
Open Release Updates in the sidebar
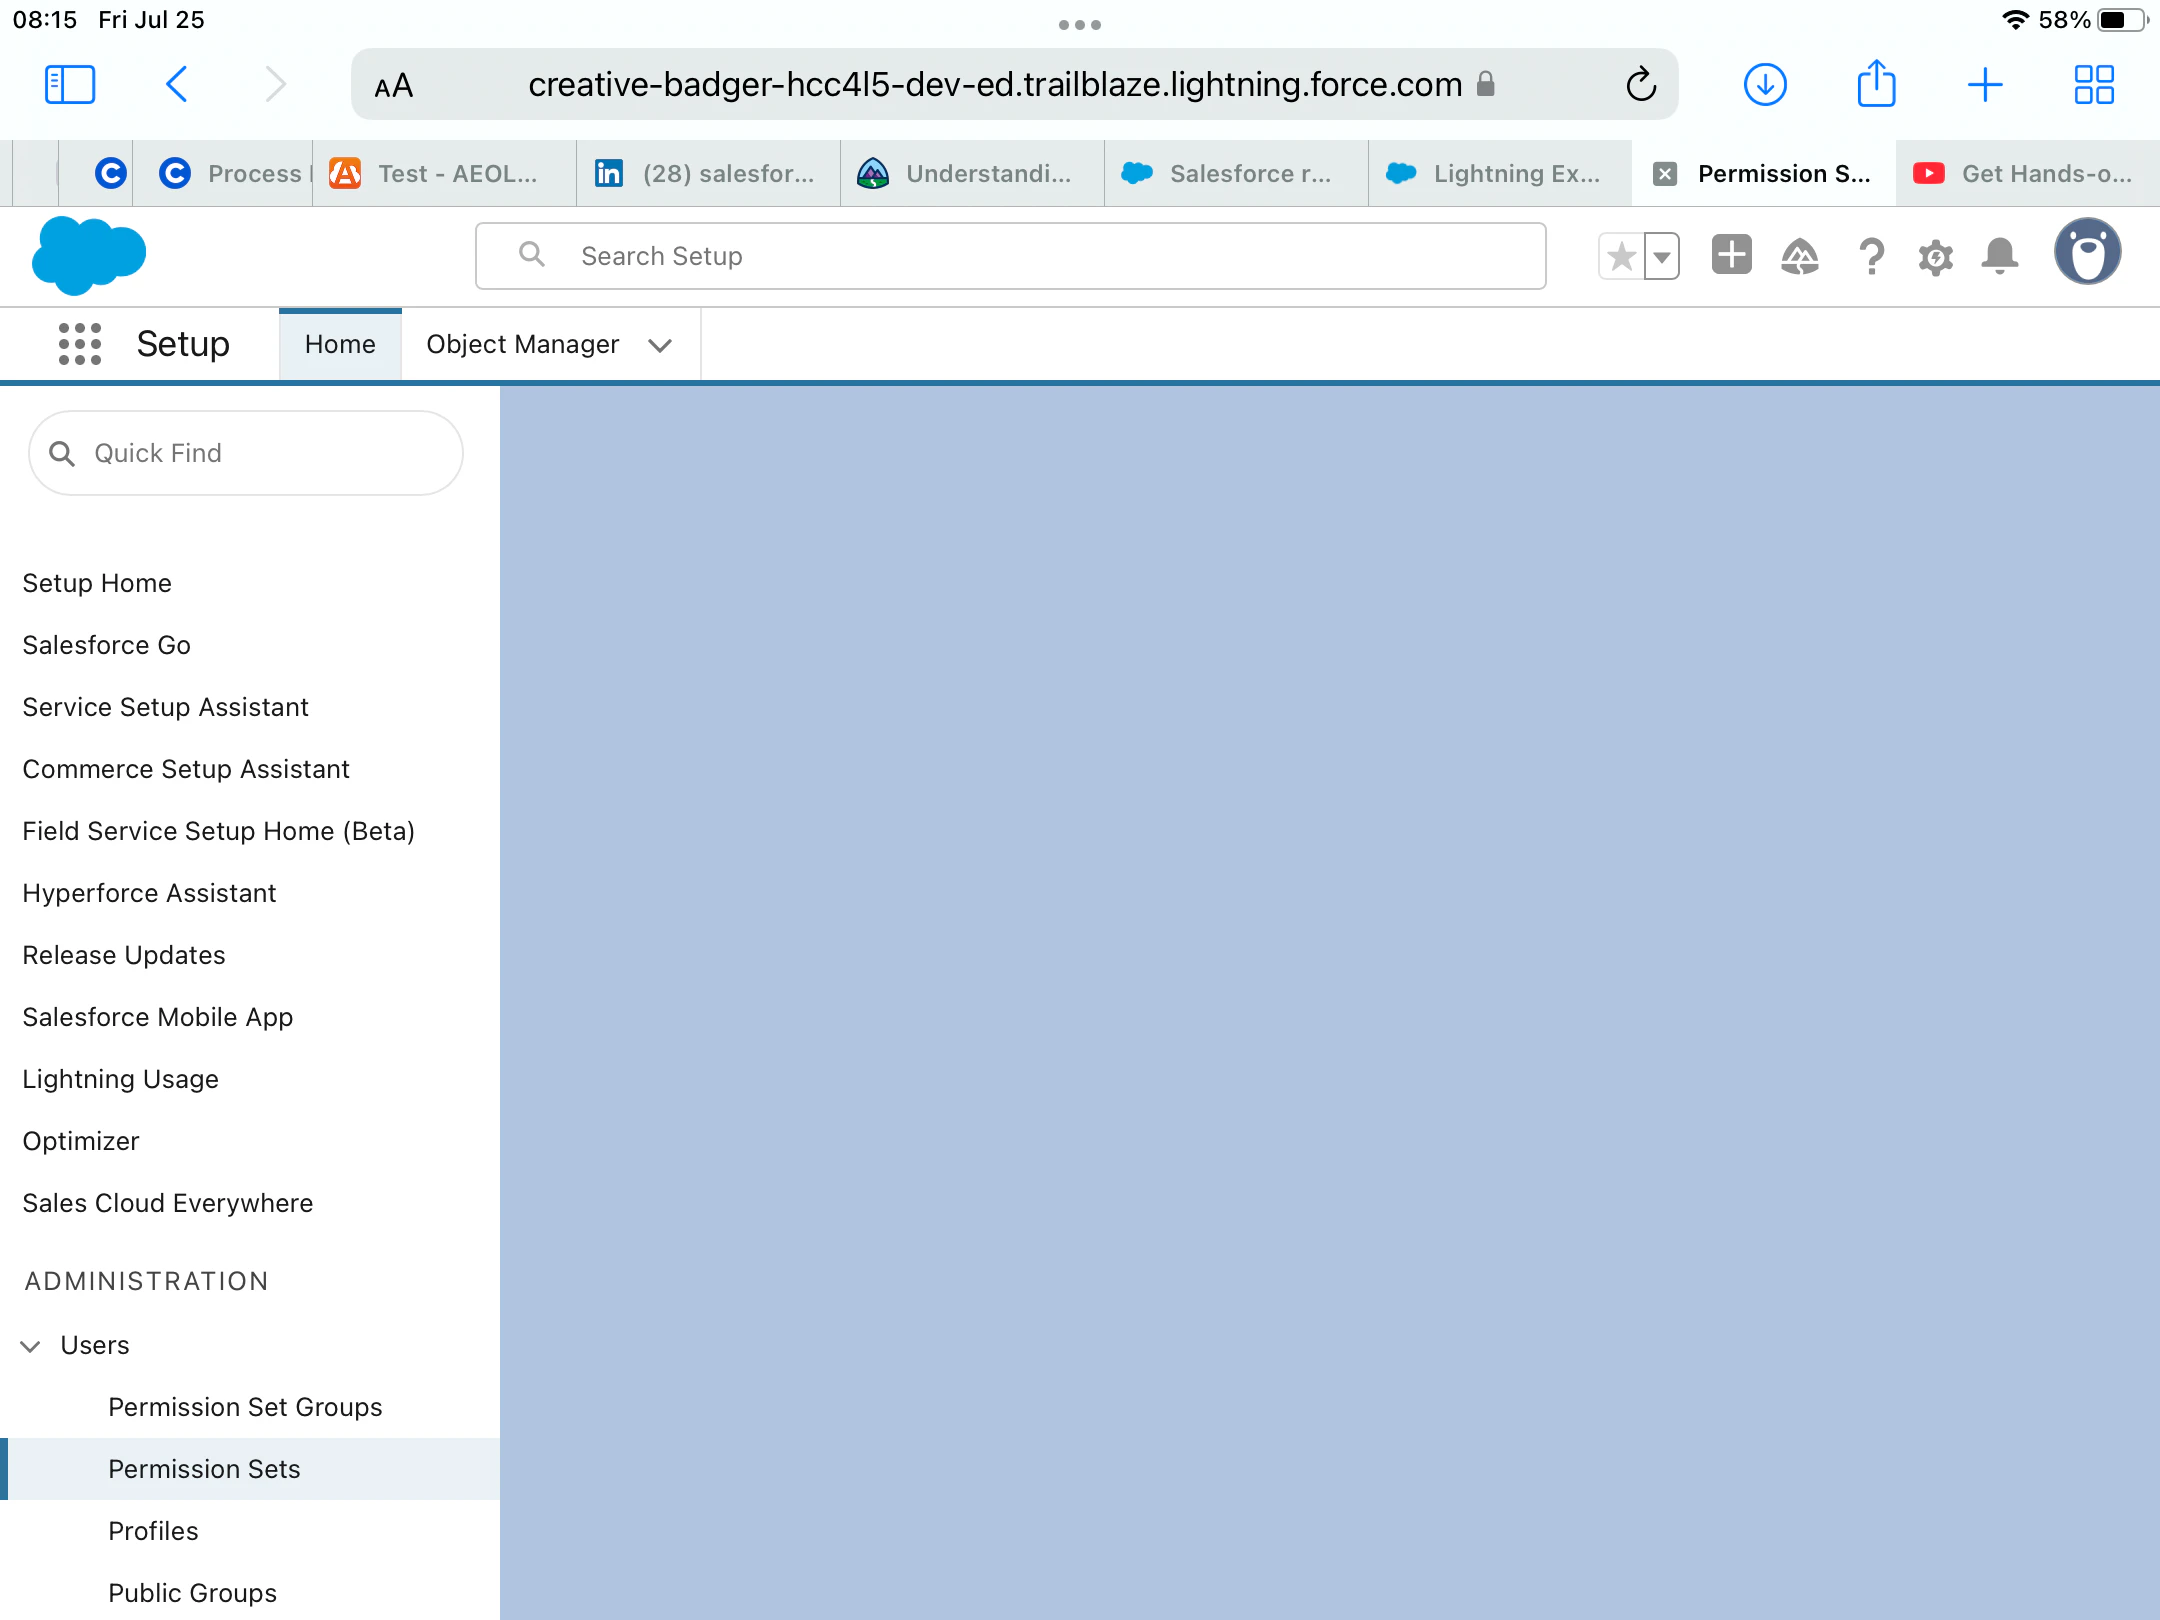124,955
